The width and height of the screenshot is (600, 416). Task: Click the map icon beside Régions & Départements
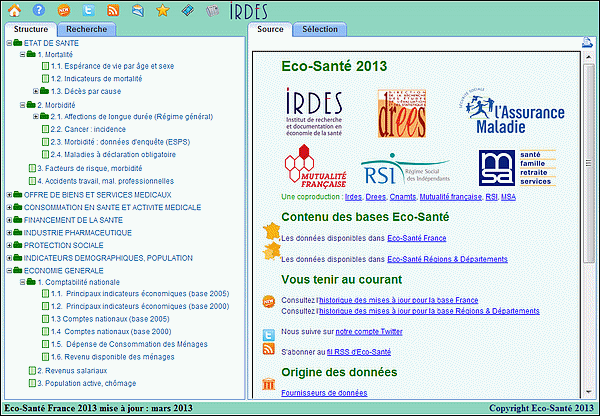[272, 251]
